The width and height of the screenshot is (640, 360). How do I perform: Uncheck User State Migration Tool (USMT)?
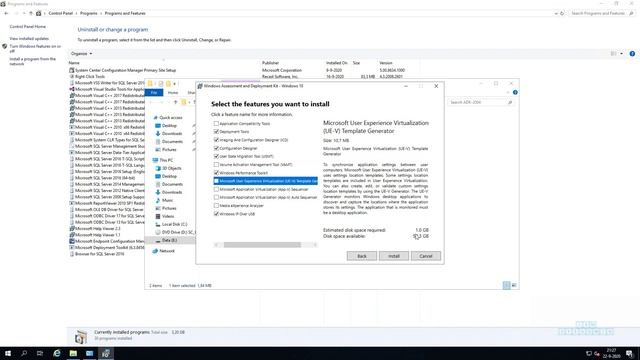(x=216, y=156)
